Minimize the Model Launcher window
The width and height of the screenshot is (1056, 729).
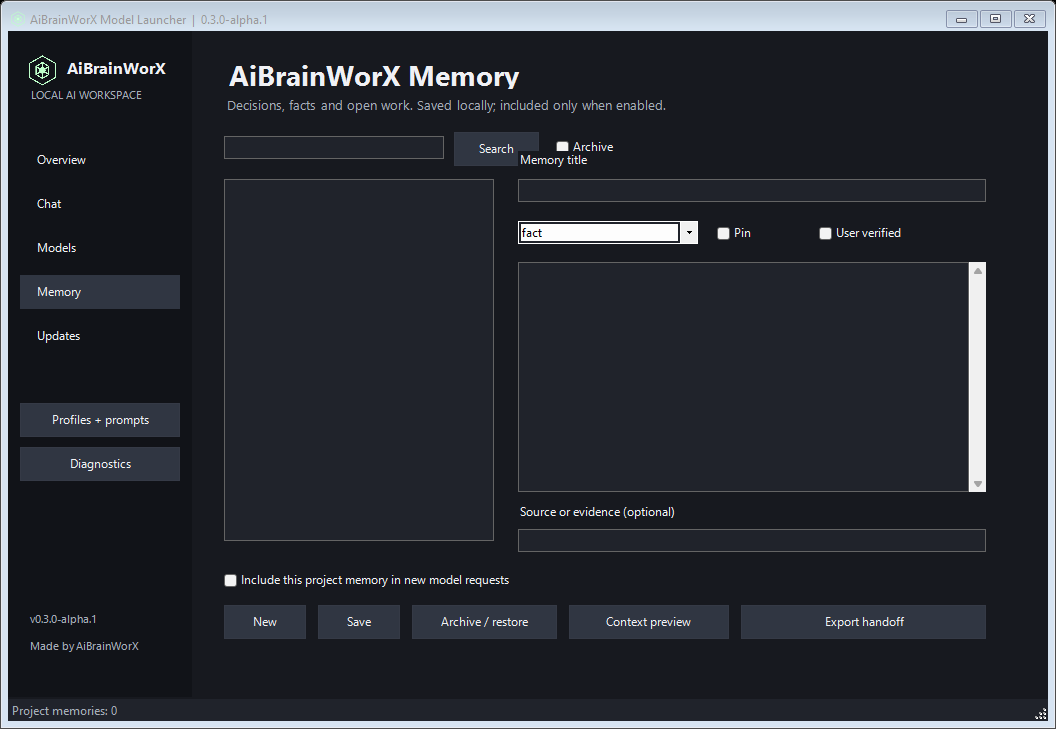click(962, 19)
